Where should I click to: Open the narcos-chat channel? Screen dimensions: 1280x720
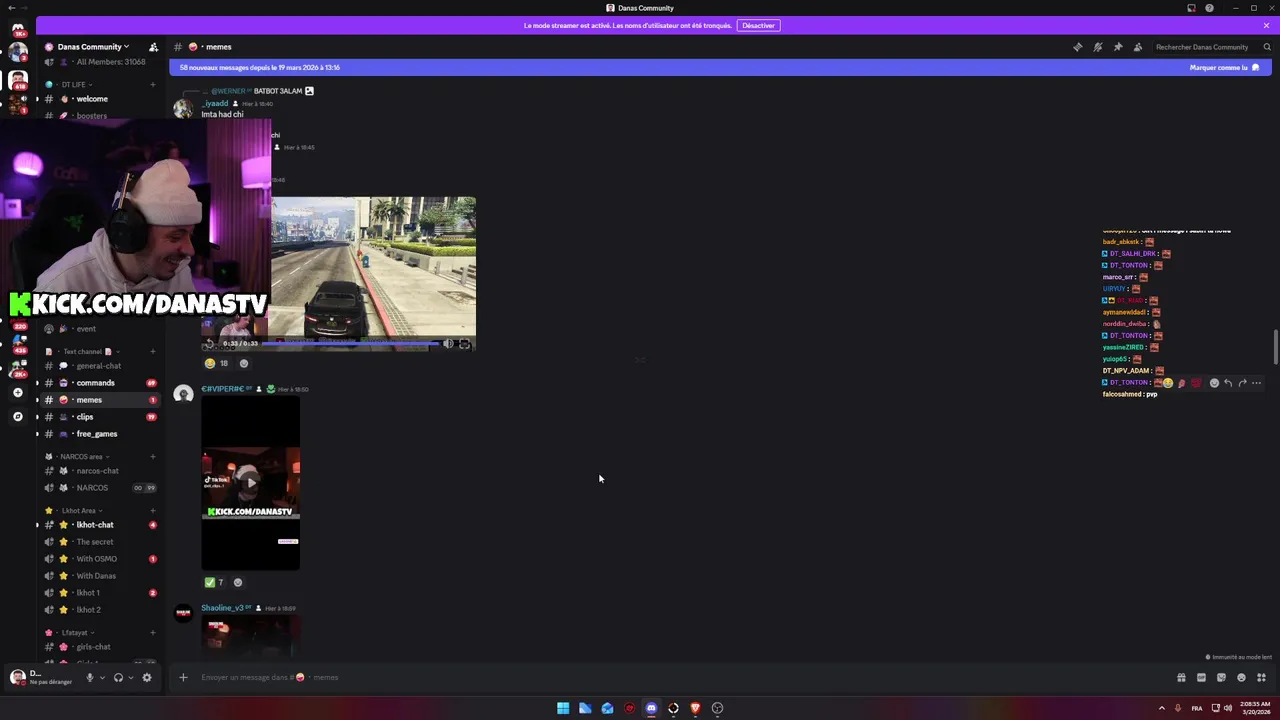pos(99,471)
